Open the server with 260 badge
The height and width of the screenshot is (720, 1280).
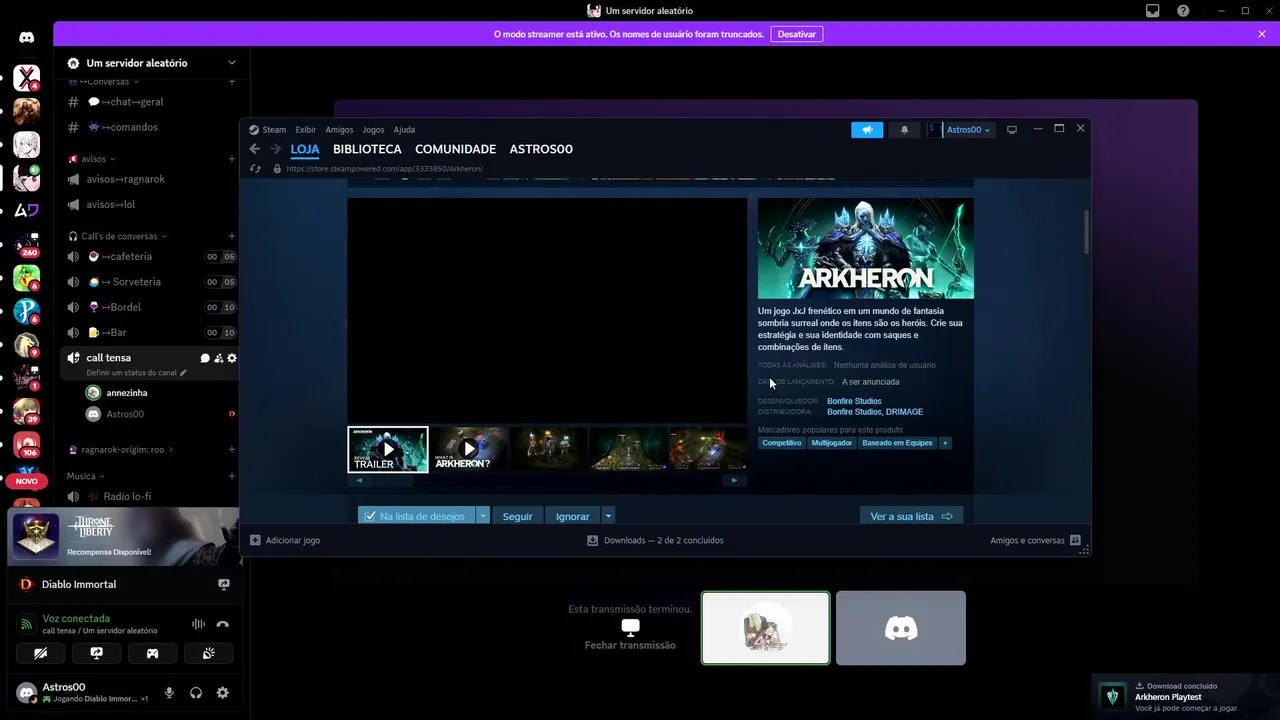click(x=27, y=243)
